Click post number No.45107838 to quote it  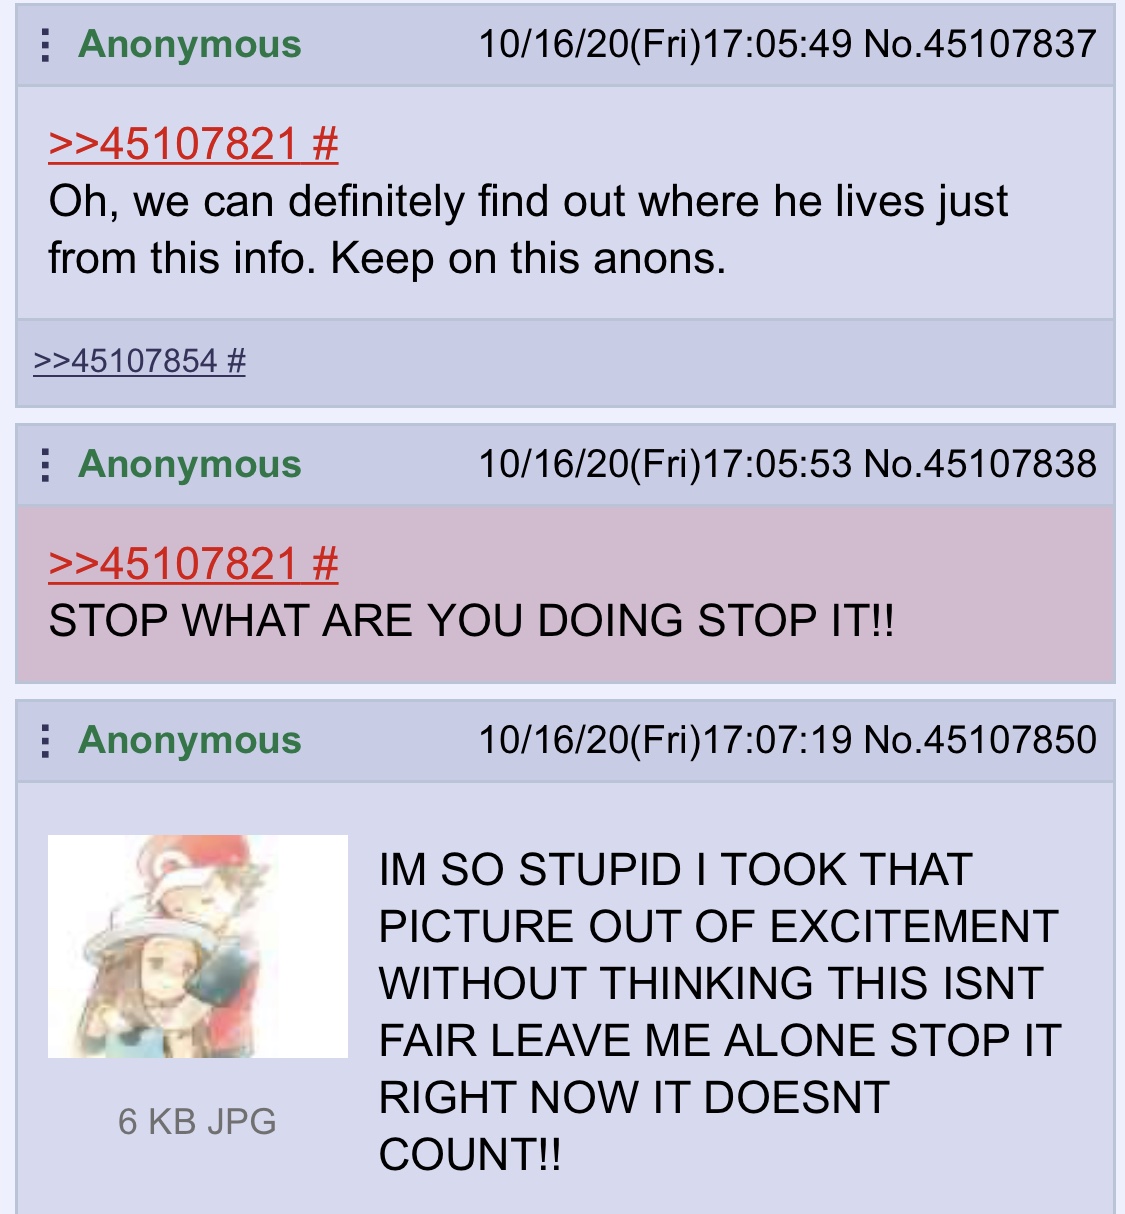coord(980,464)
